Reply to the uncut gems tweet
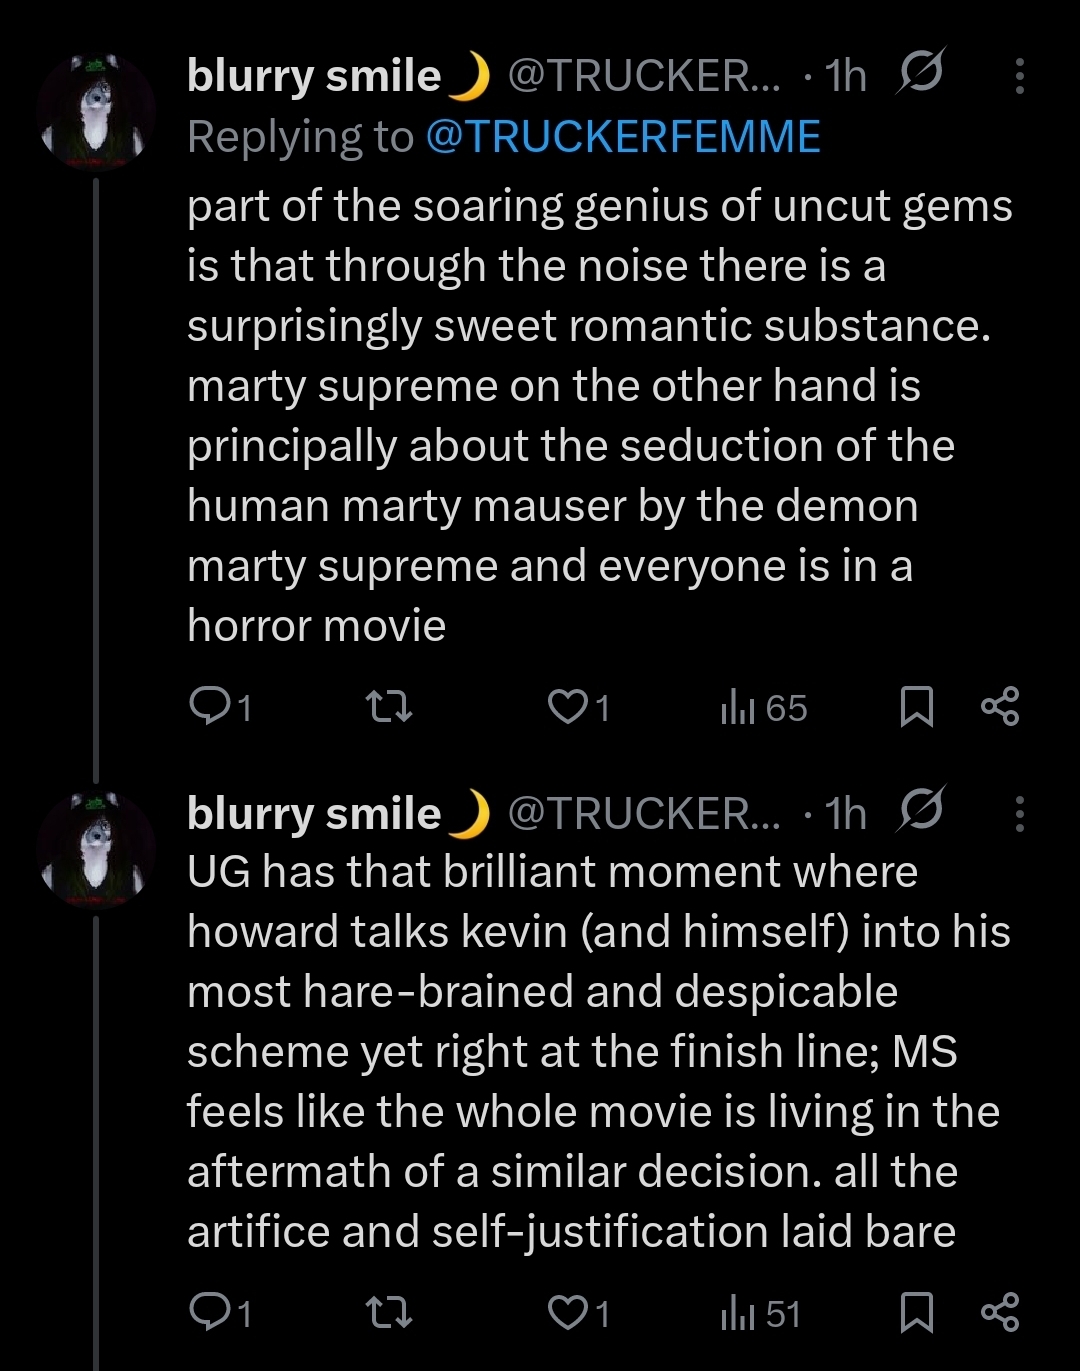The width and height of the screenshot is (1080, 1371). 209,707
